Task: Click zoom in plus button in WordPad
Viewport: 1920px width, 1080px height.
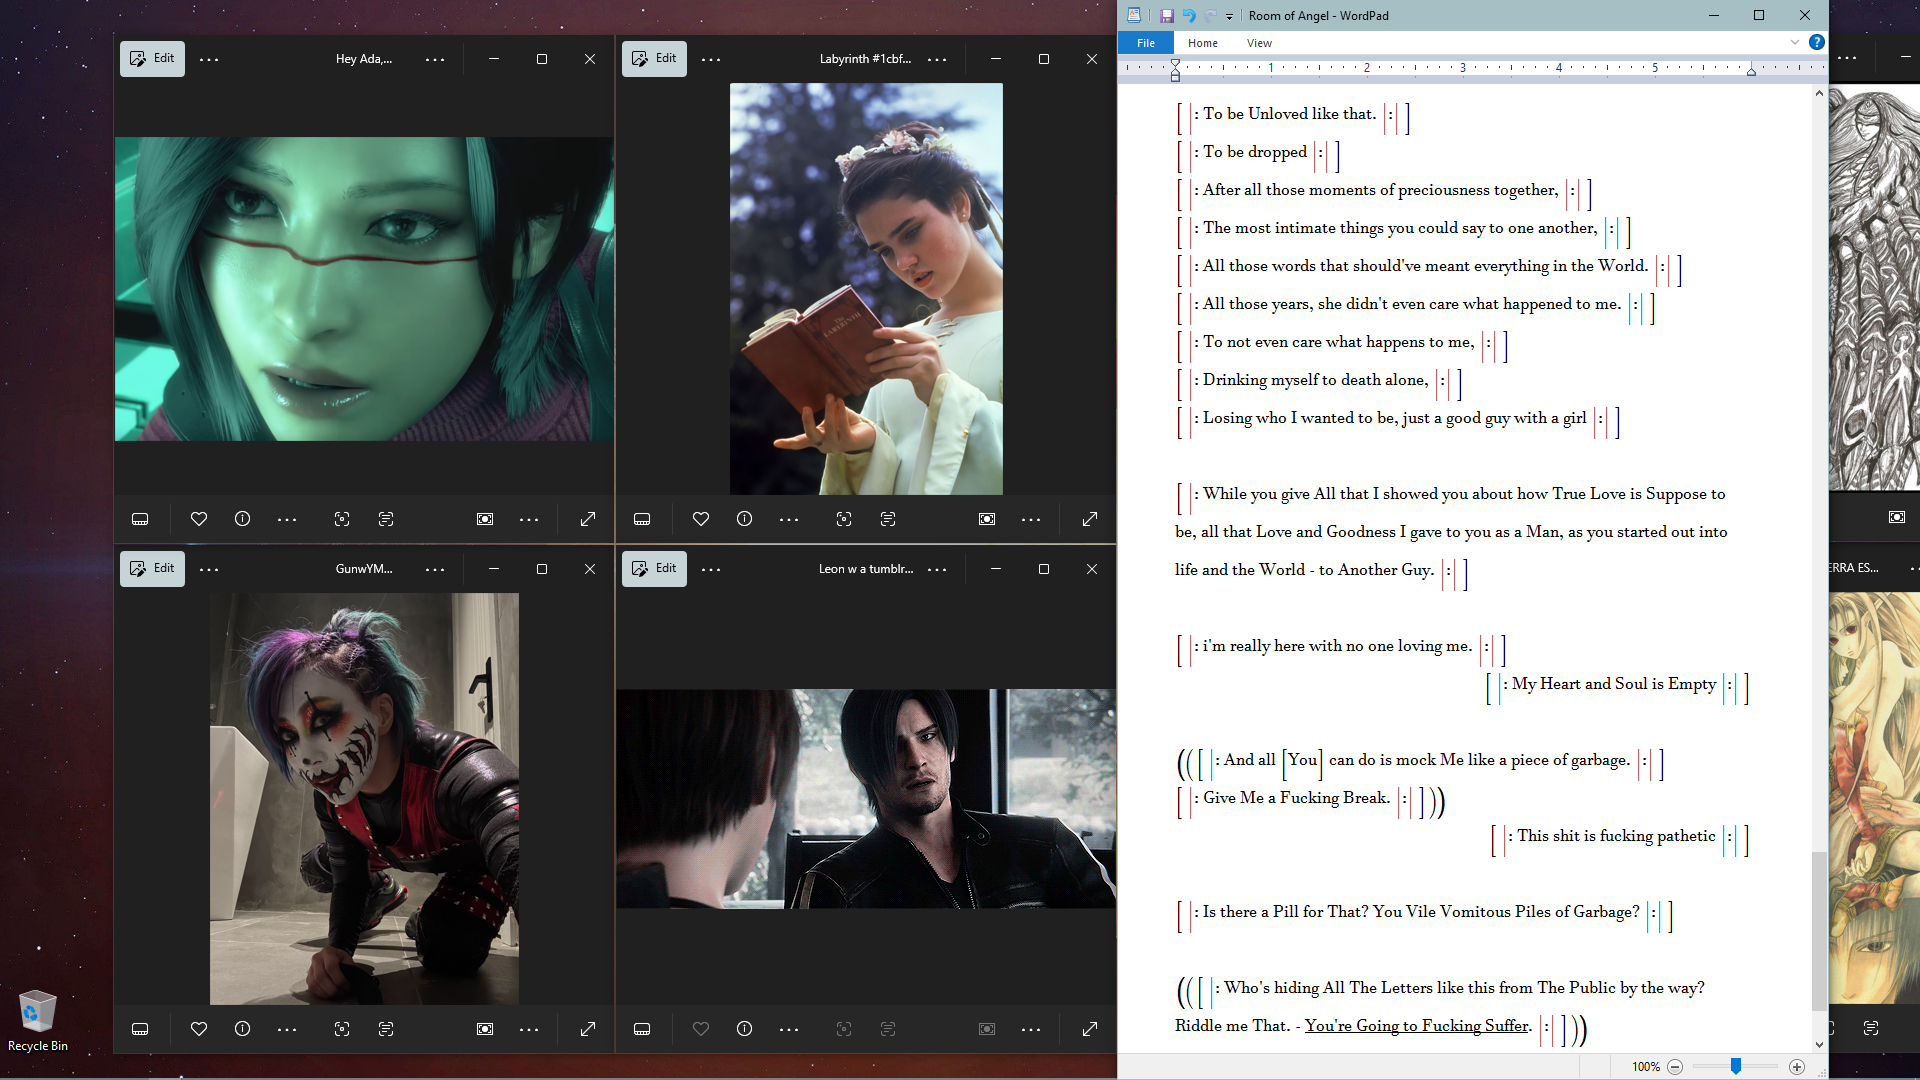Action: [x=1797, y=1067]
